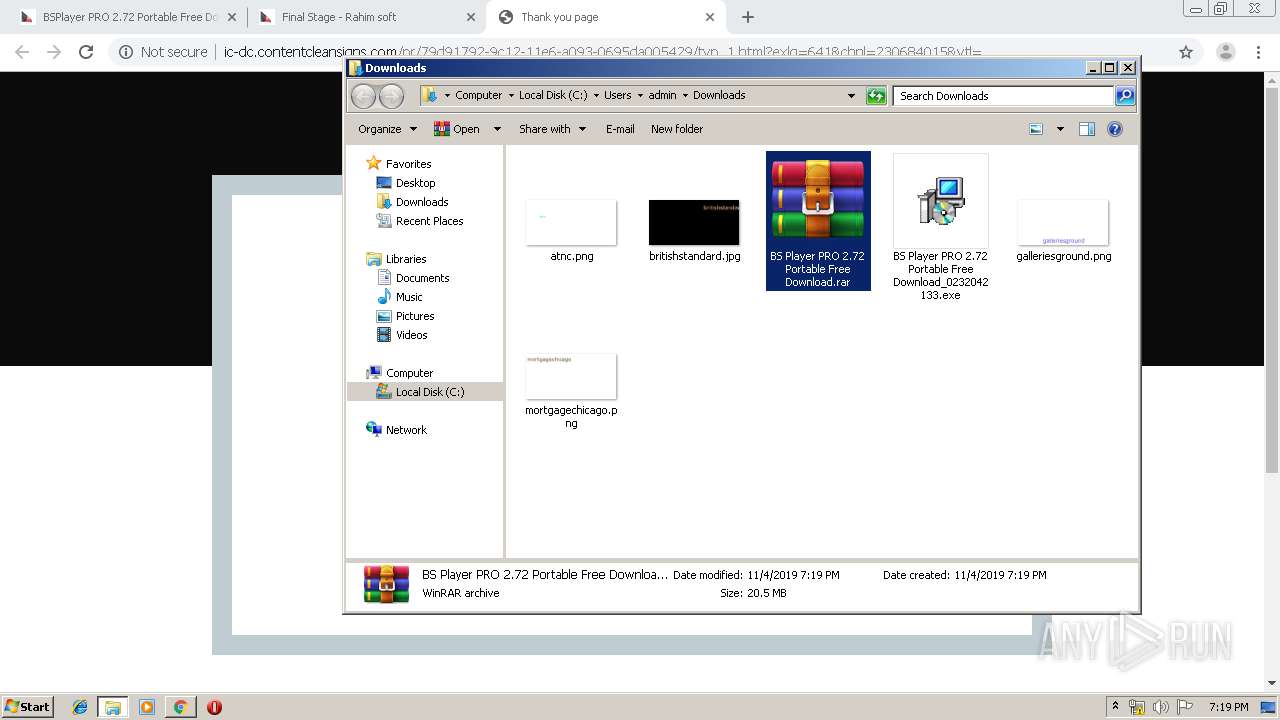Reload the Chrome page
Screen dimensions: 1280x720
click(86, 52)
